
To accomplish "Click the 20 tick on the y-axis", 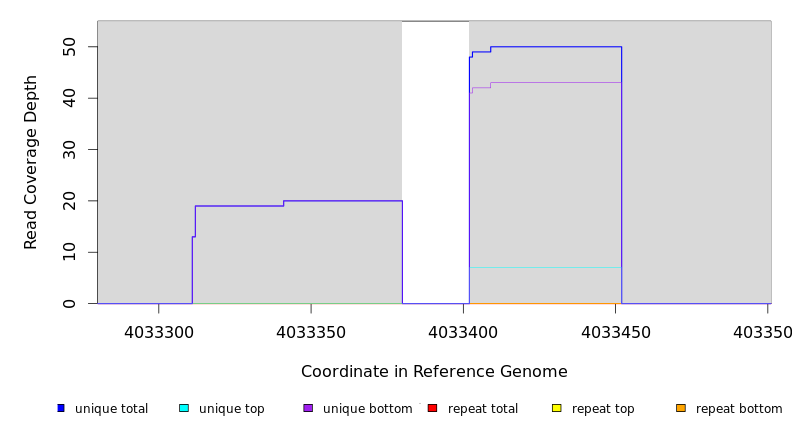I will coord(68,201).
